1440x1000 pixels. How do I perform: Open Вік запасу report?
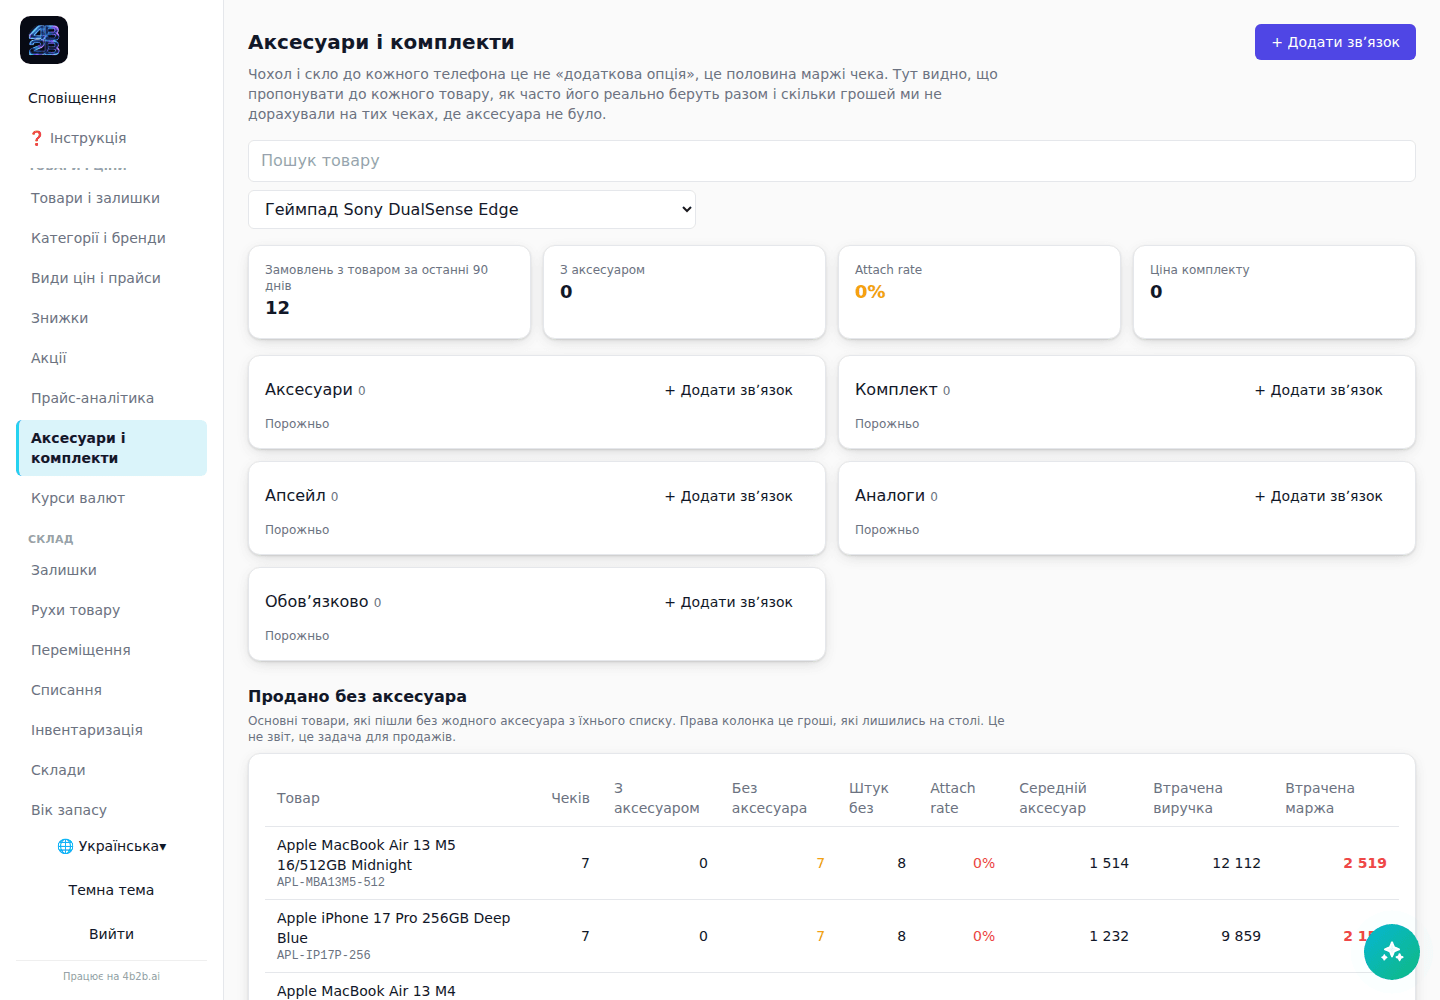(111, 810)
